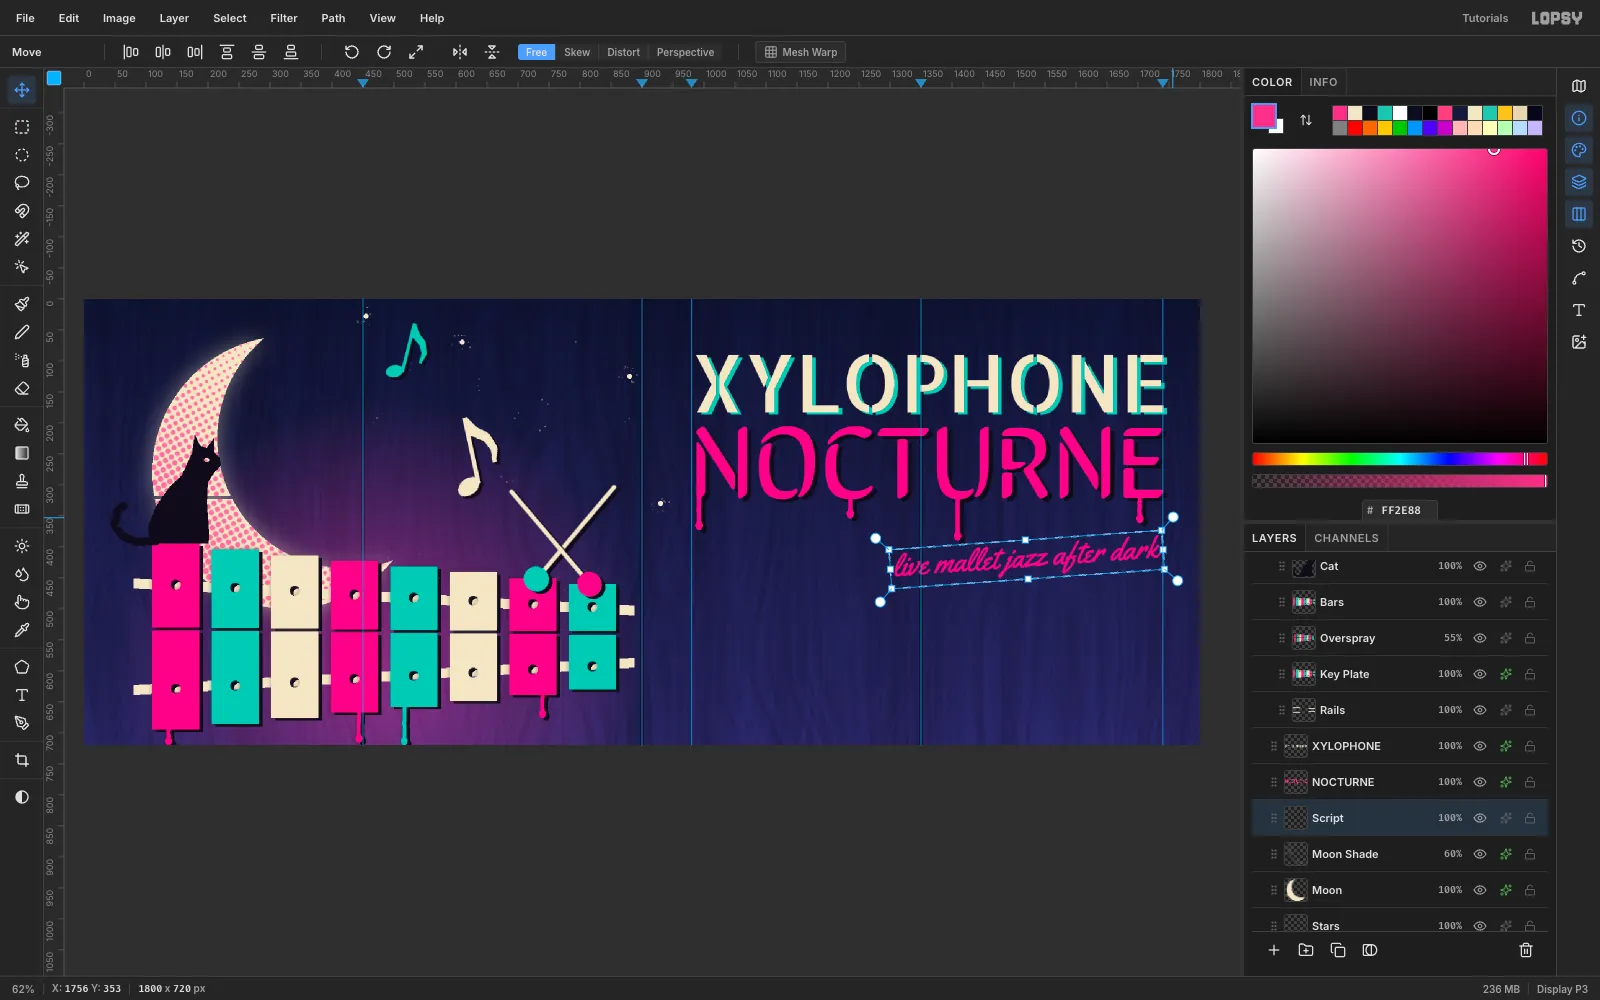Choose the Type tool in left toolbar
The height and width of the screenshot is (1000, 1600).
coord(22,695)
